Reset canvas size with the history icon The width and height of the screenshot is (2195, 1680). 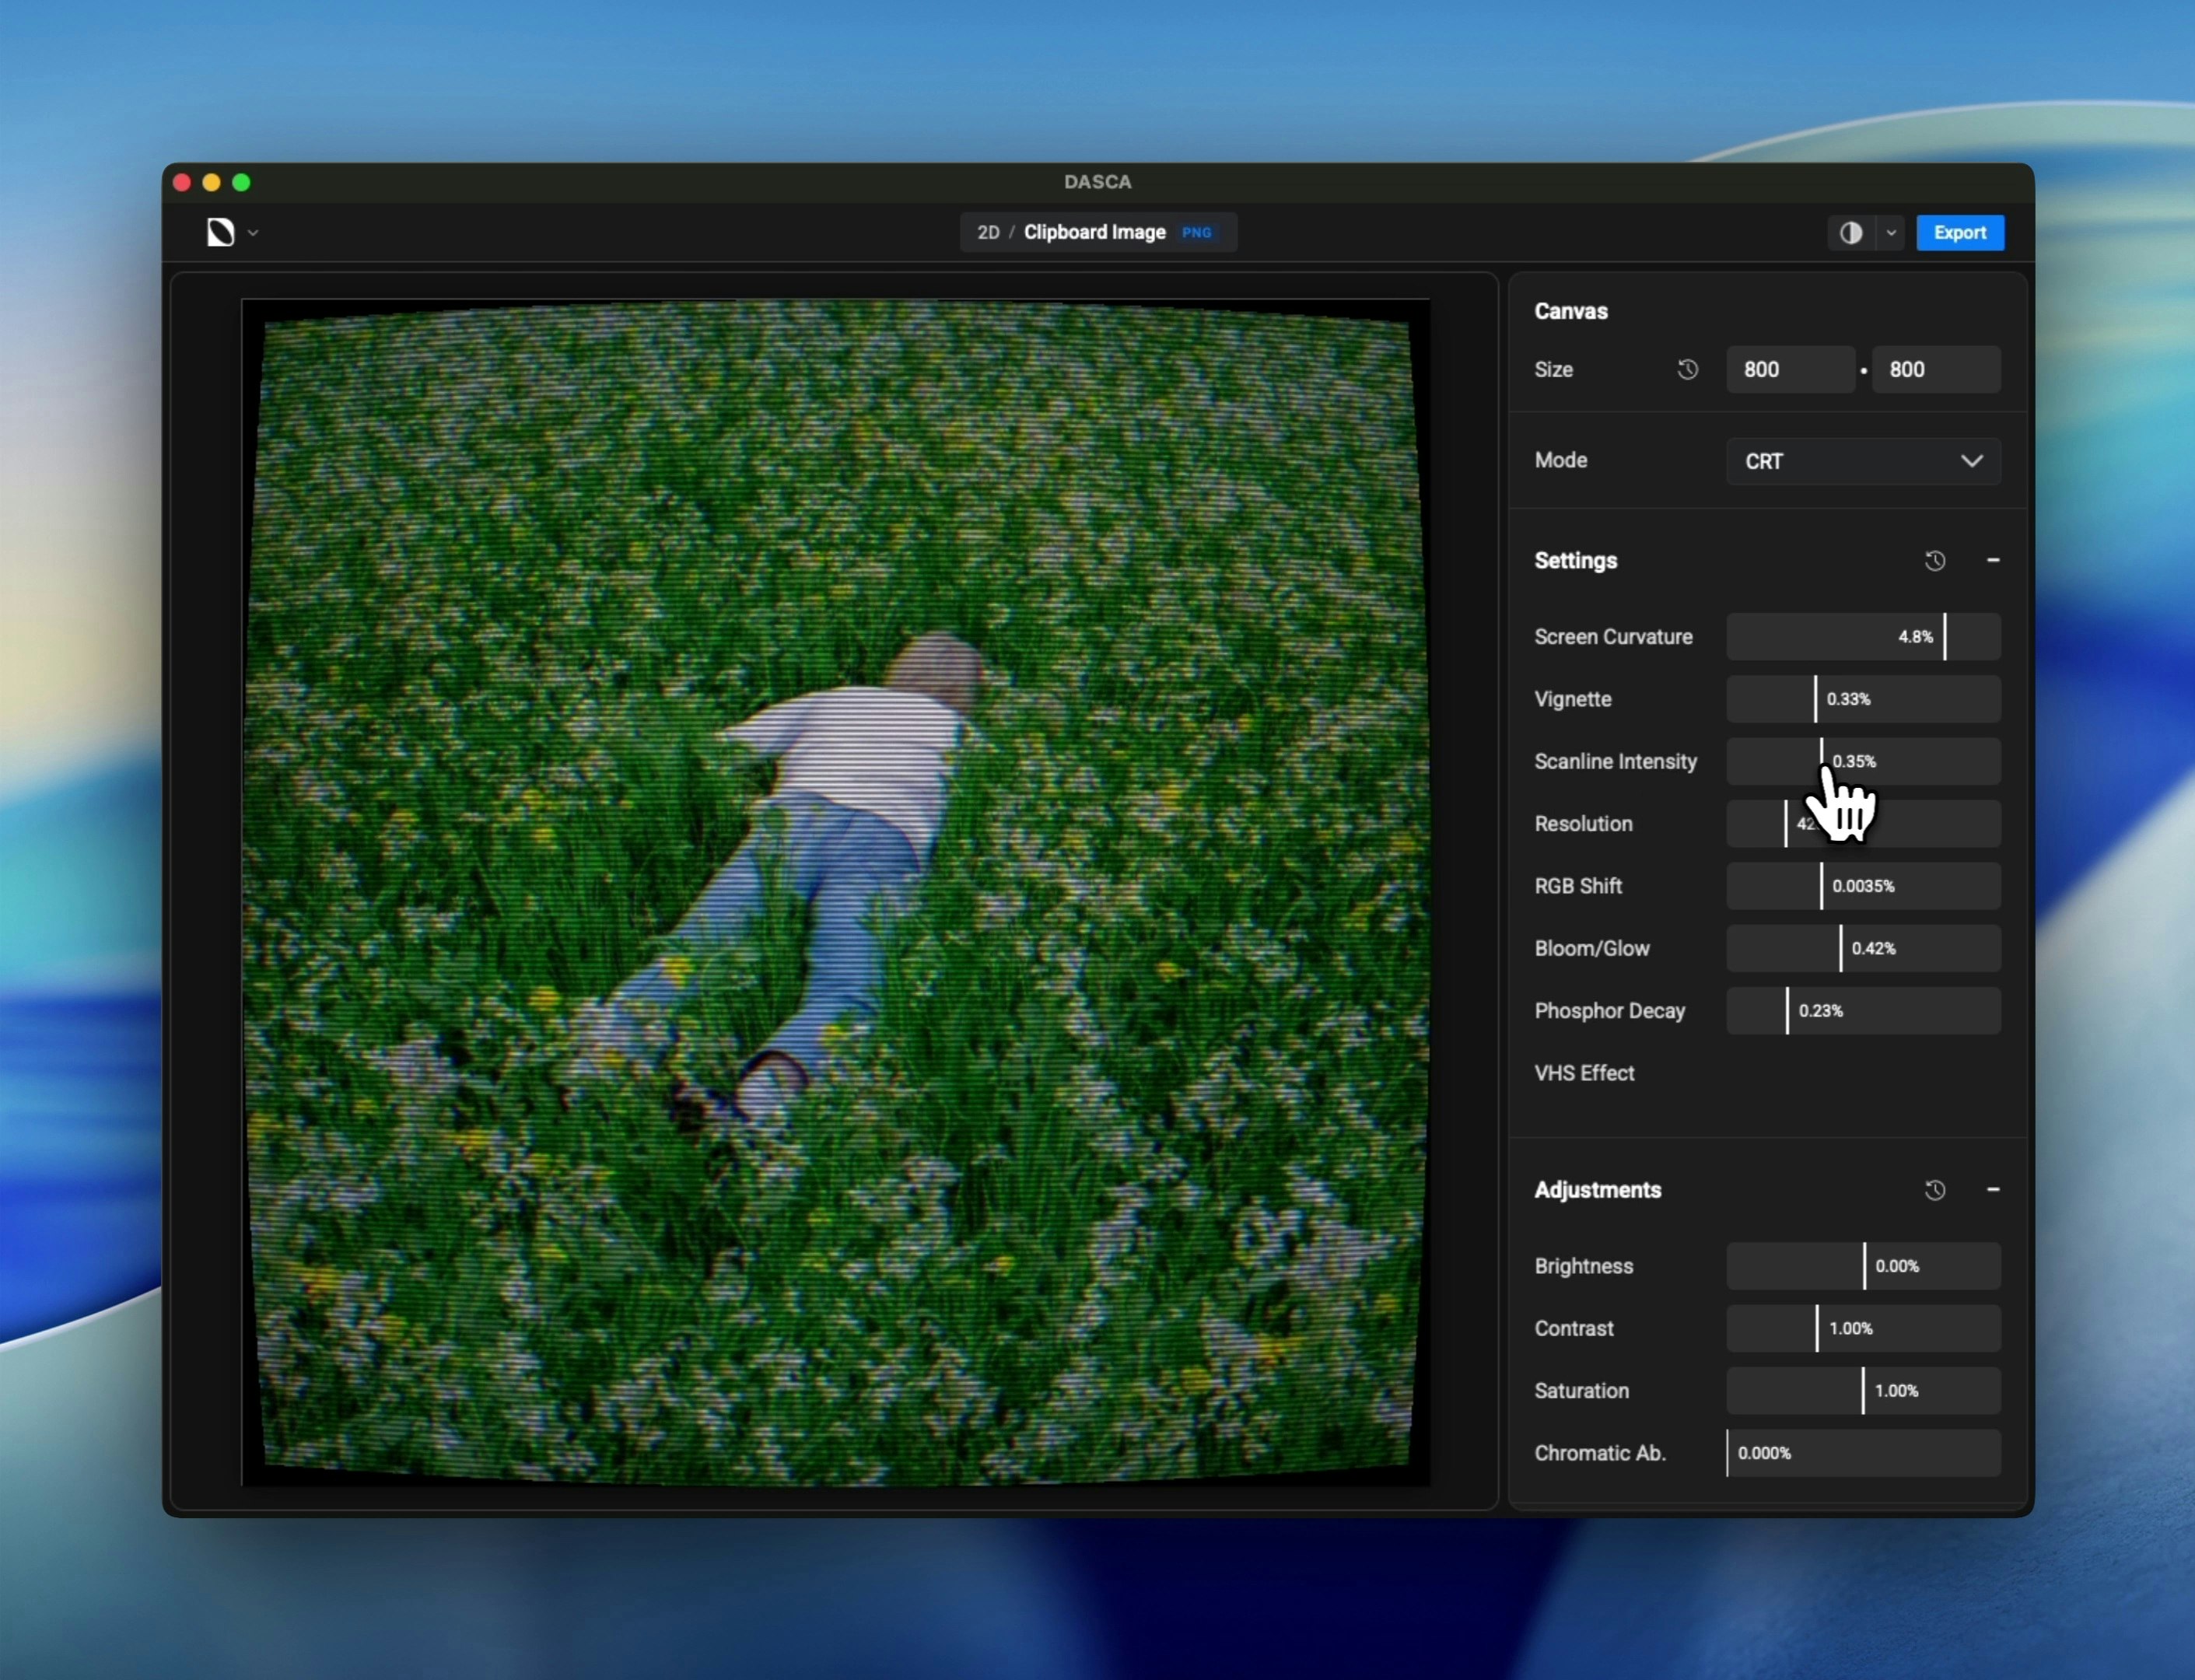[1687, 369]
